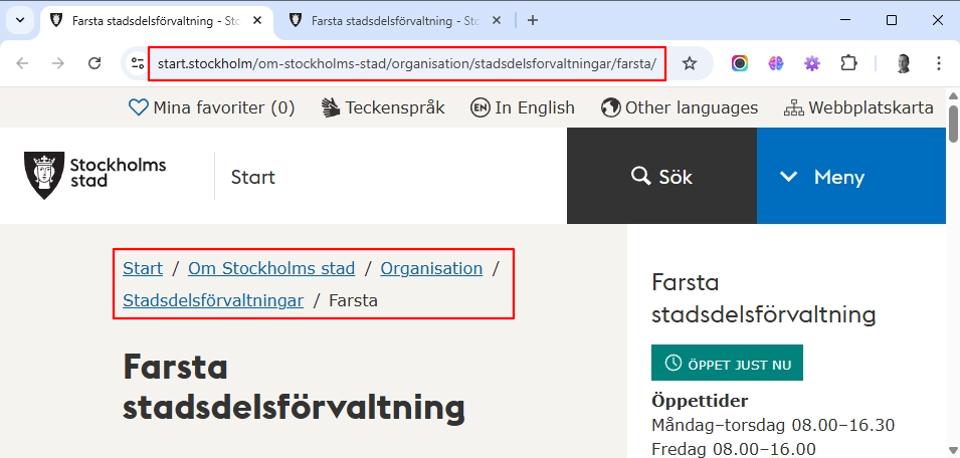
Task: Open a new browser tab
Action: click(x=533, y=20)
